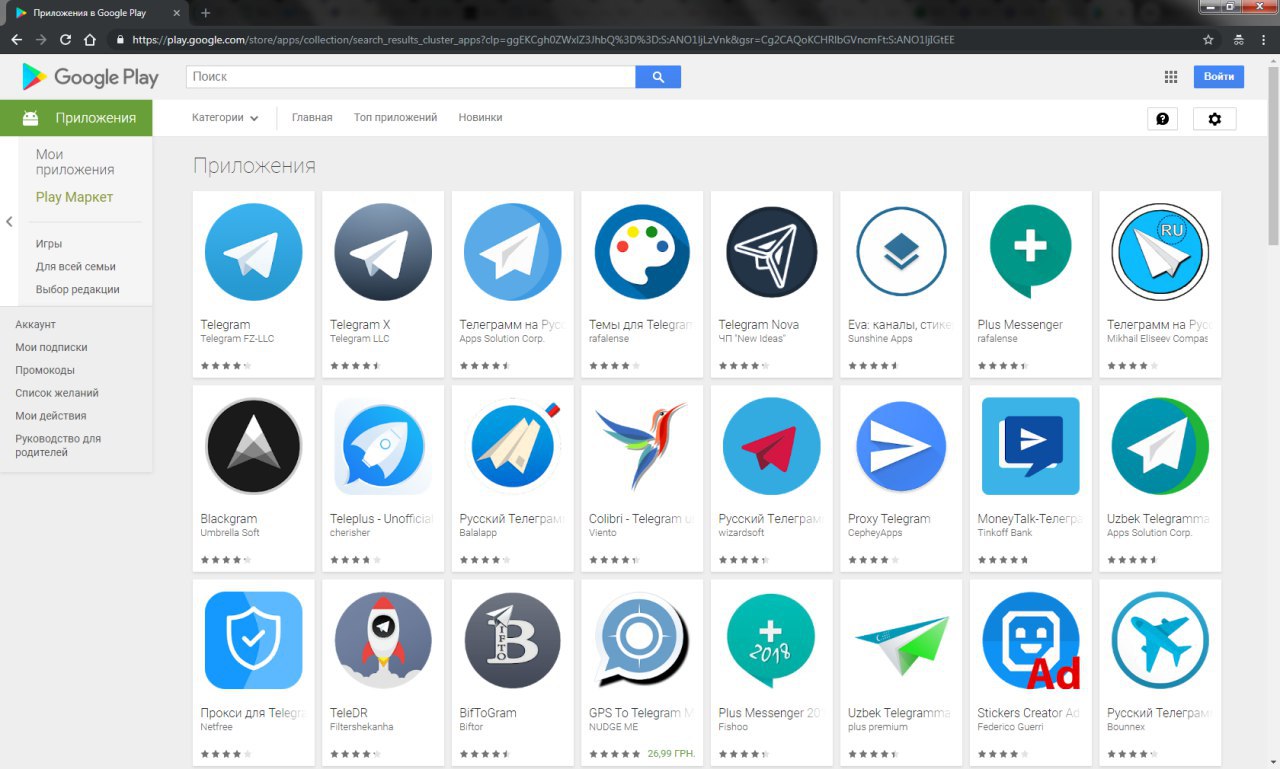Image resolution: width=1280 pixels, height=769 pixels.
Task: Click the Colibri hummingbird app icon
Action: tap(642, 446)
